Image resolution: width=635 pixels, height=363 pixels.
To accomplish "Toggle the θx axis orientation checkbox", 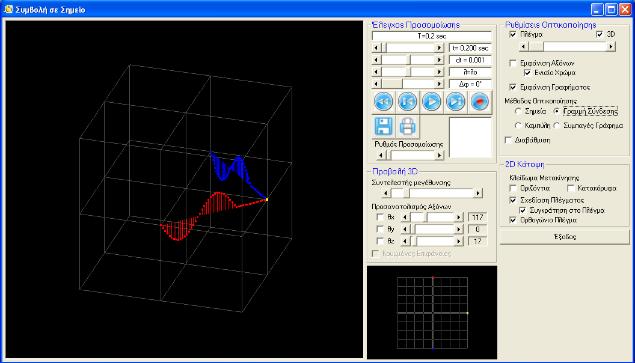I will 380,217.
